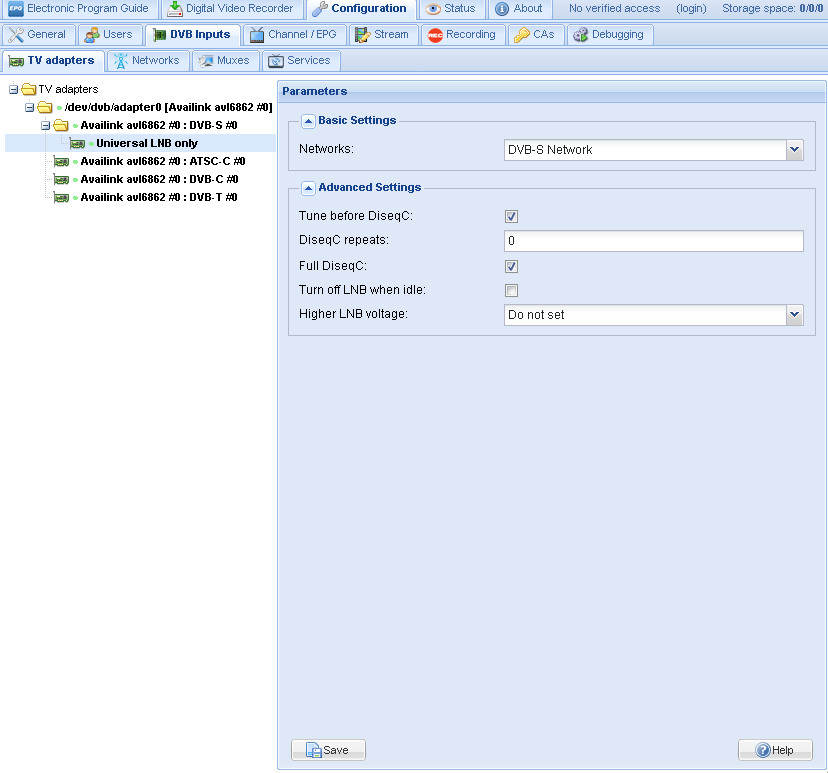Click the Do not set voltage field
The height and width of the screenshot is (773, 828).
click(645, 315)
